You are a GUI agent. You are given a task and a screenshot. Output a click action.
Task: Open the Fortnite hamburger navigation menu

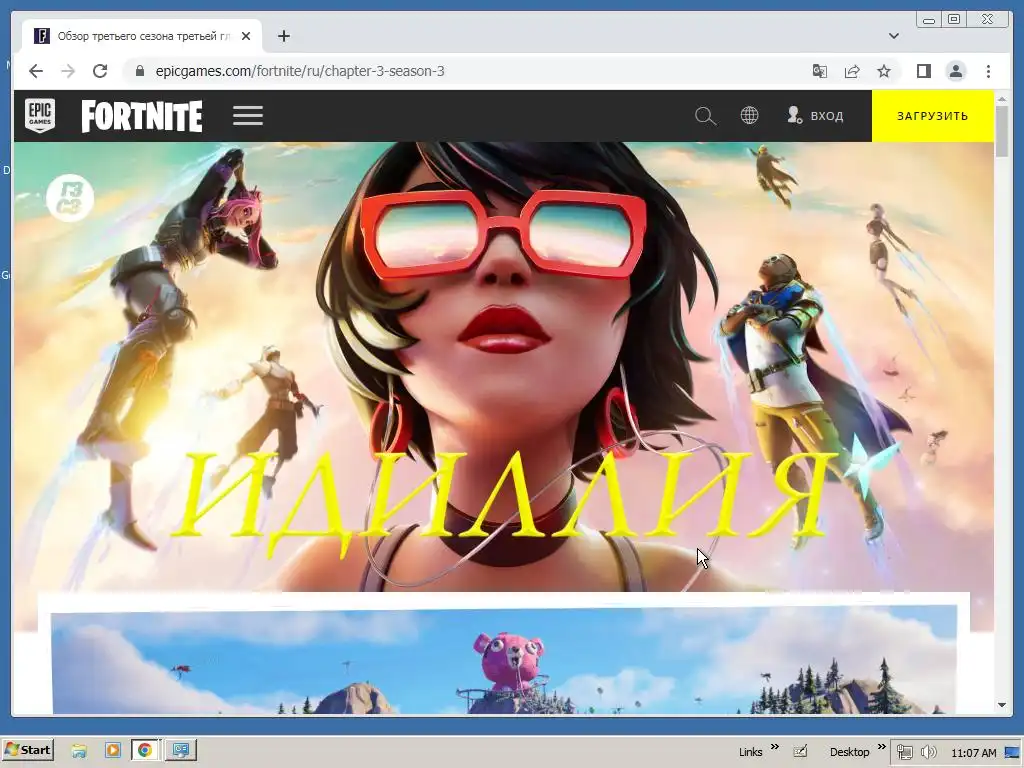(248, 116)
